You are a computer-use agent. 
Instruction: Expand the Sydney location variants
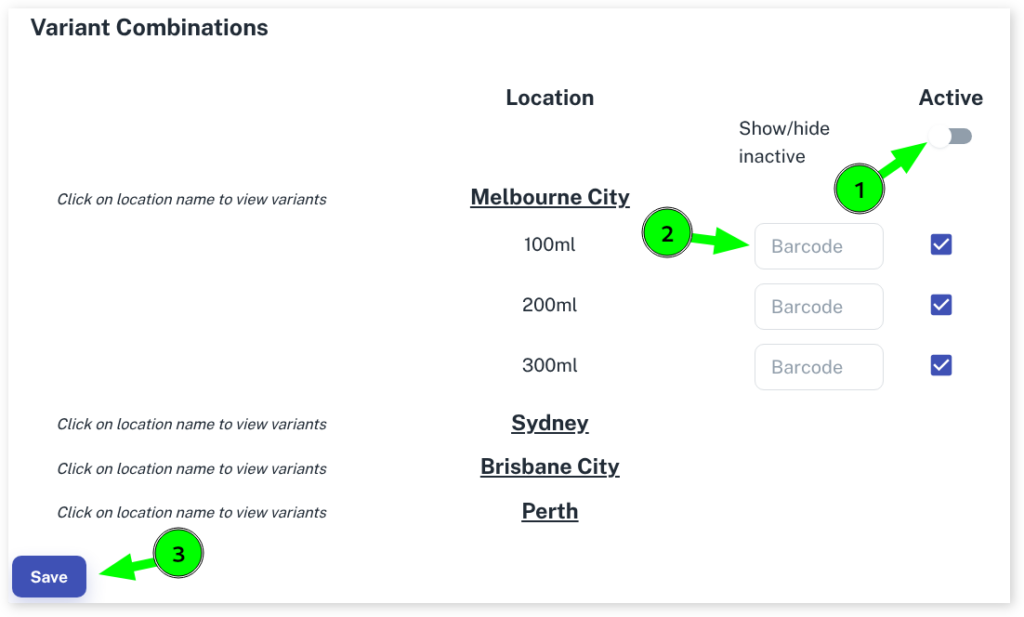tap(550, 423)
